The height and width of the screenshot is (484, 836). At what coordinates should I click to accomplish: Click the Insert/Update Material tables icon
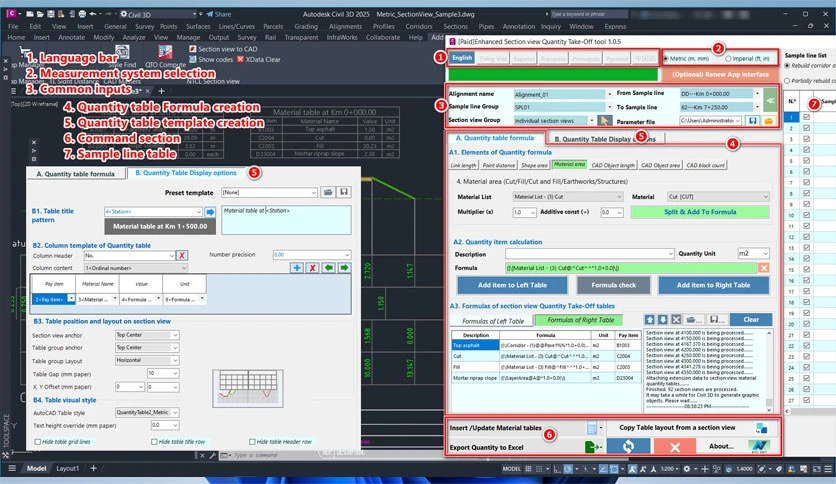(x=591, y=427)
